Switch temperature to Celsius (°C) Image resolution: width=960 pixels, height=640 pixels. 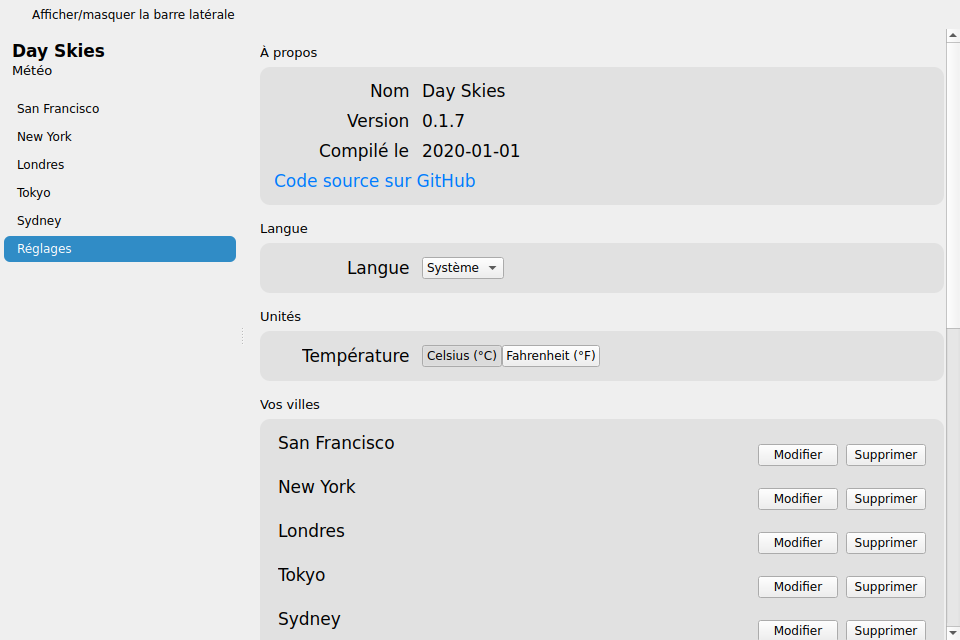tap(462, 356)
